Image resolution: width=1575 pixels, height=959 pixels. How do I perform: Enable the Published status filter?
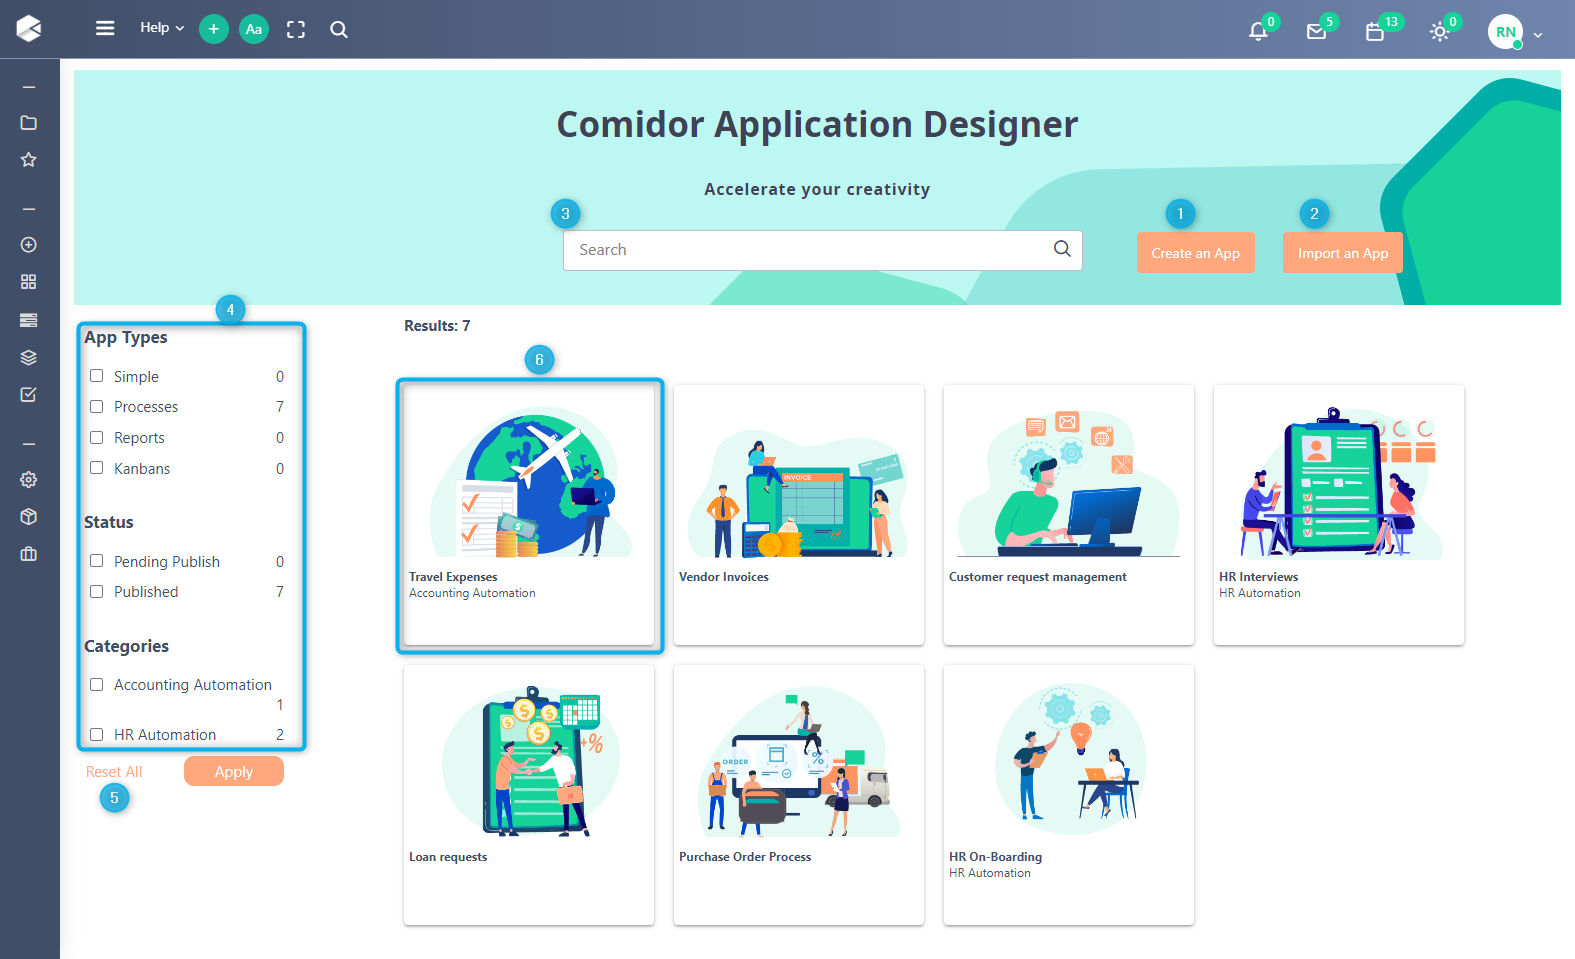click(x=97, y=591)
